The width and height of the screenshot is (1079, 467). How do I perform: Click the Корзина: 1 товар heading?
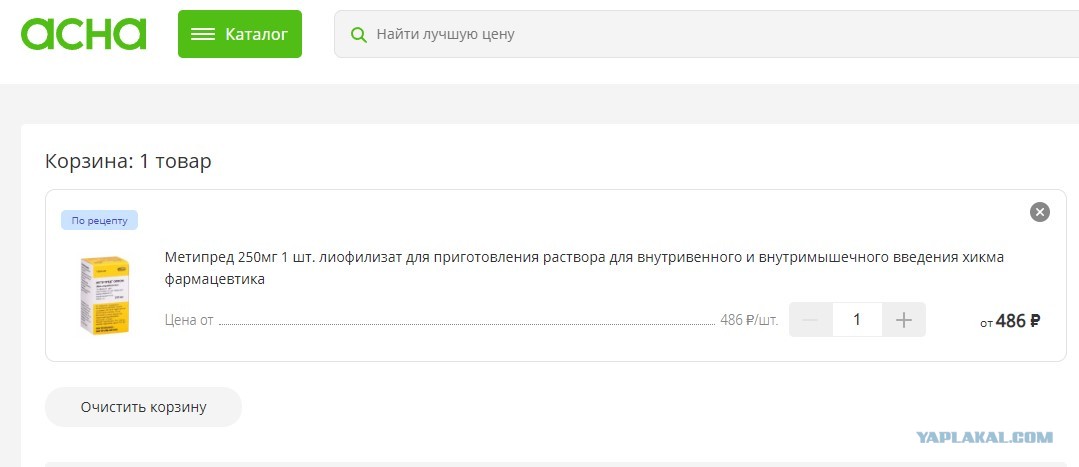tap(128, 162)
